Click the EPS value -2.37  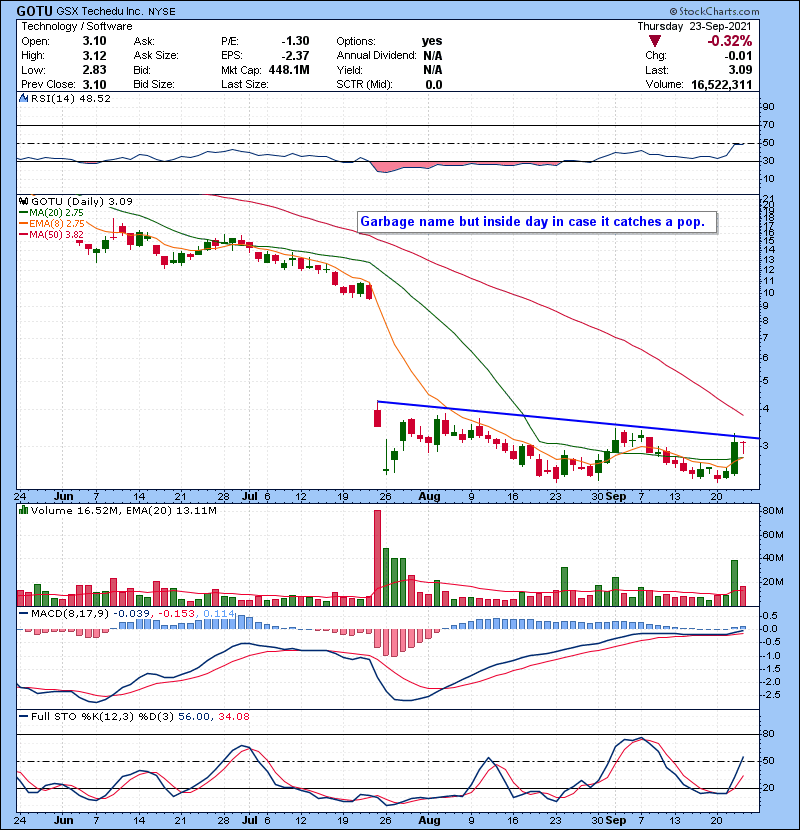click(x=295, y=56)
